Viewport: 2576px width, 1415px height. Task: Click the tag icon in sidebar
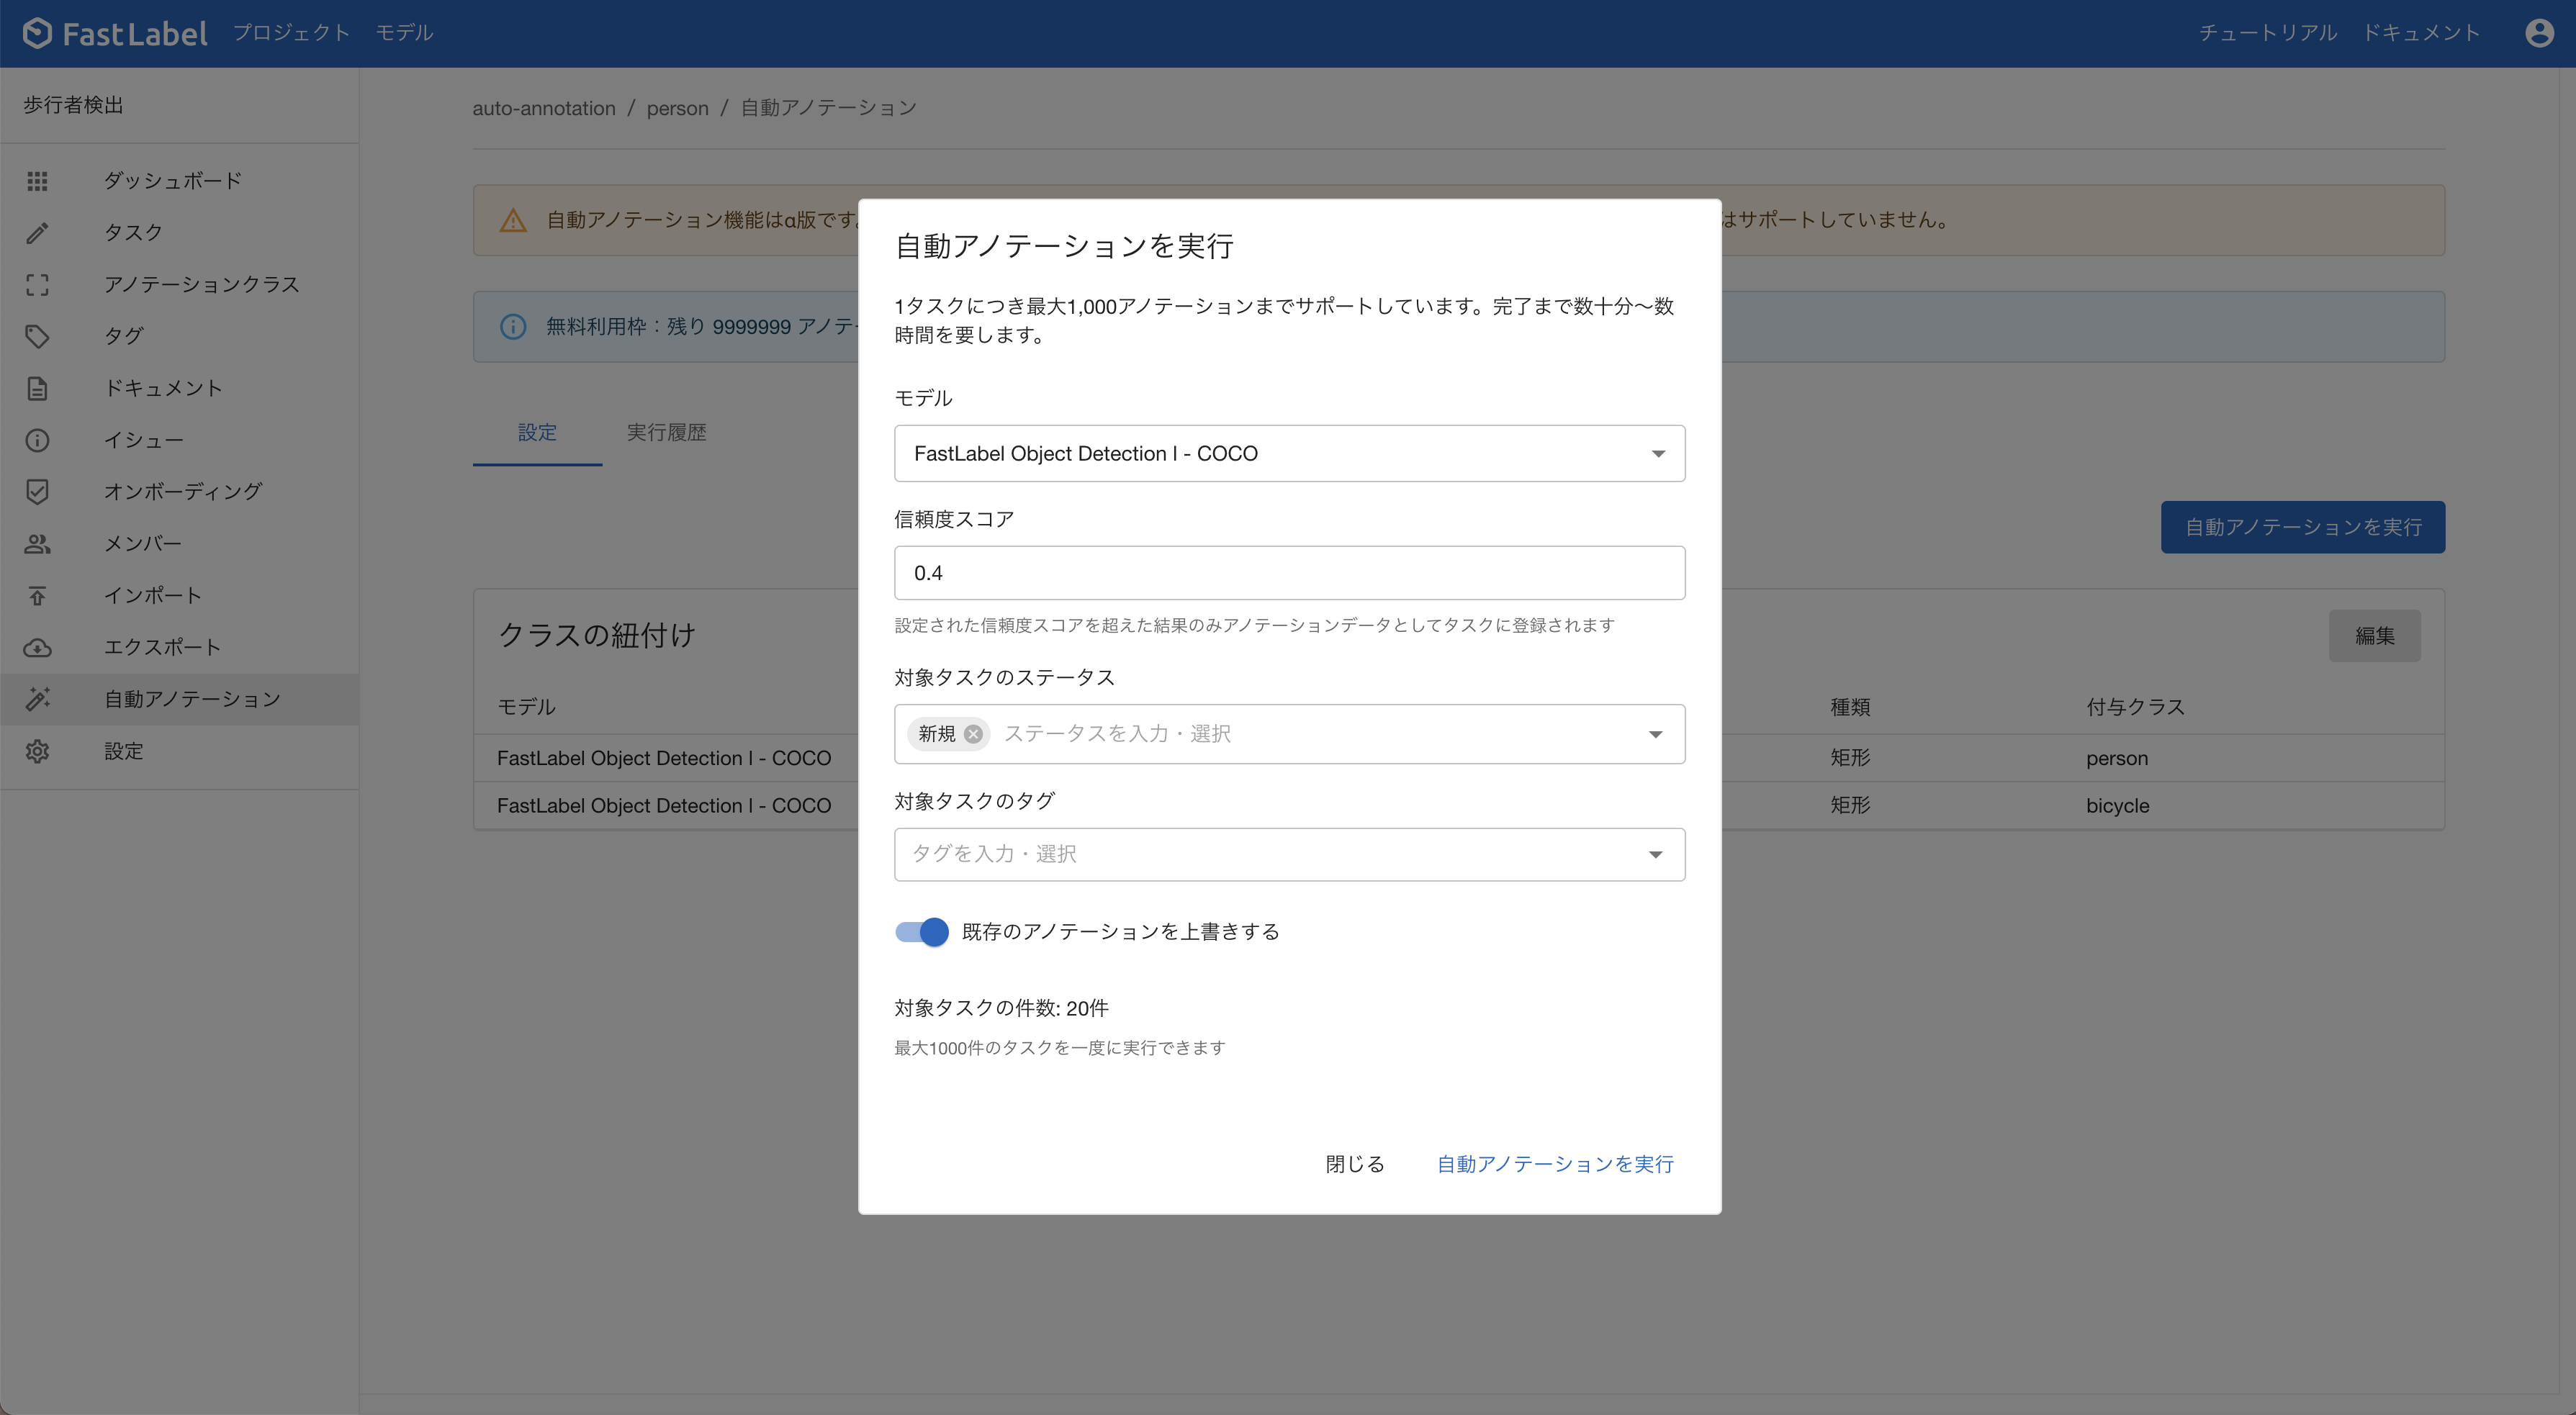pos(37,336)
